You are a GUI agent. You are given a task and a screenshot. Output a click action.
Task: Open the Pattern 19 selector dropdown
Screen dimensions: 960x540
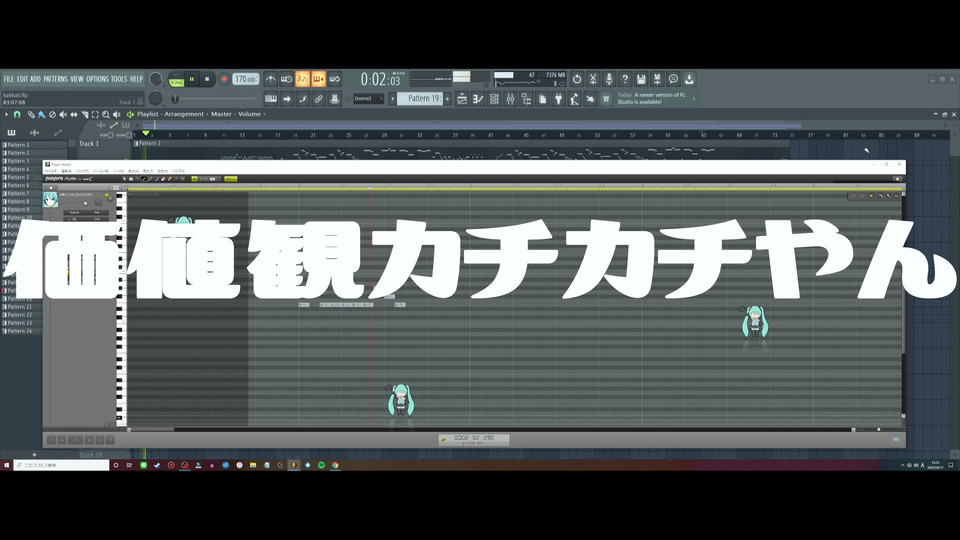tap(420, 99)
